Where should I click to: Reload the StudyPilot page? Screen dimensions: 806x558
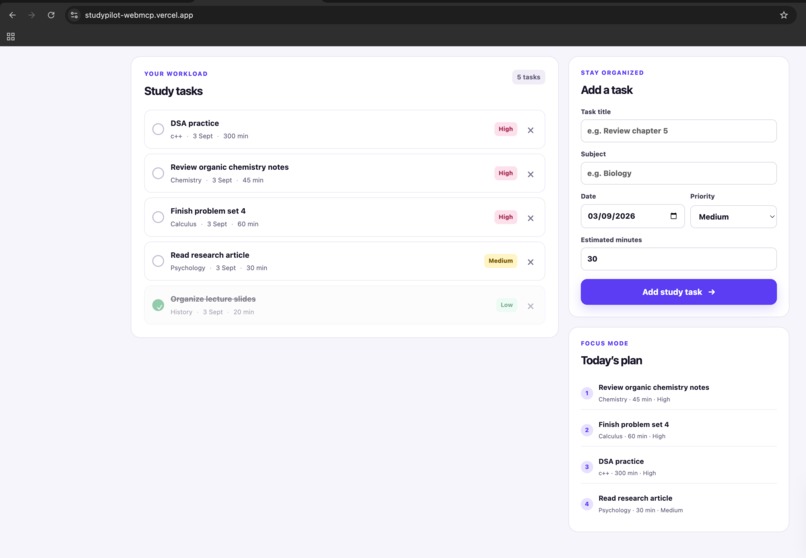pyautogui.click(x=51, y=15)
